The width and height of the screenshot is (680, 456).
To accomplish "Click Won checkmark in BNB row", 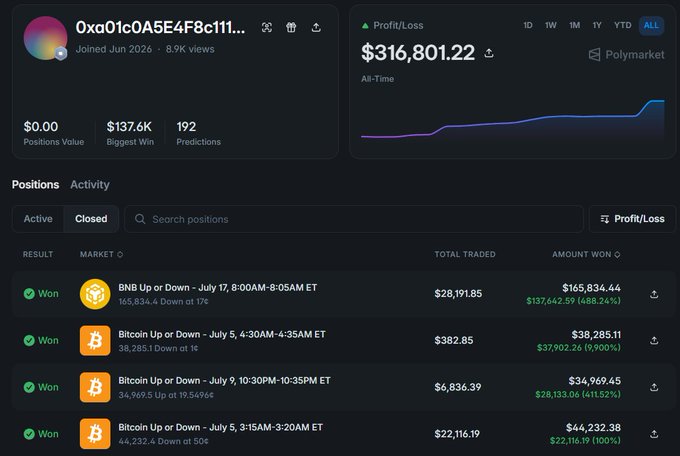I will coord(29,294).
